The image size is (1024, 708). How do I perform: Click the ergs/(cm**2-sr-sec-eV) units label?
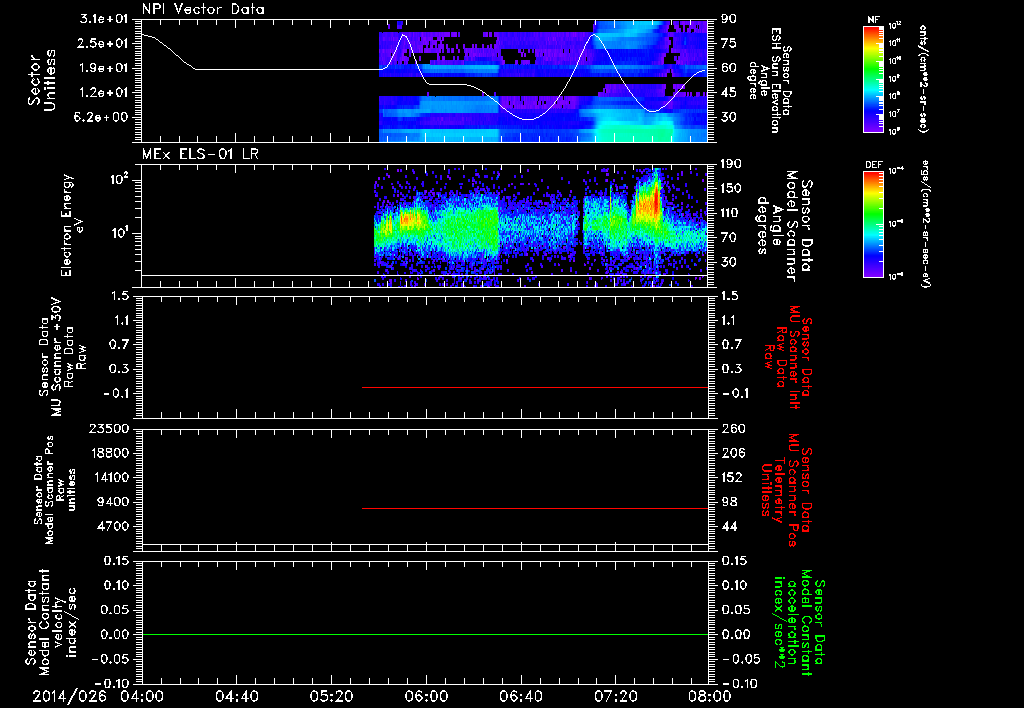coord(925,223)
